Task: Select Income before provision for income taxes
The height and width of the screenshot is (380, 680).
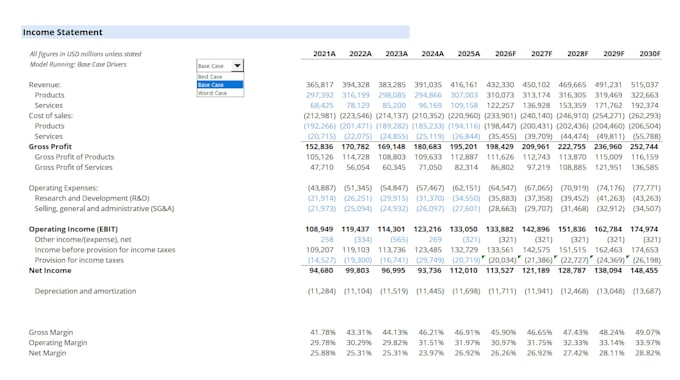Action: click(105, 250)
